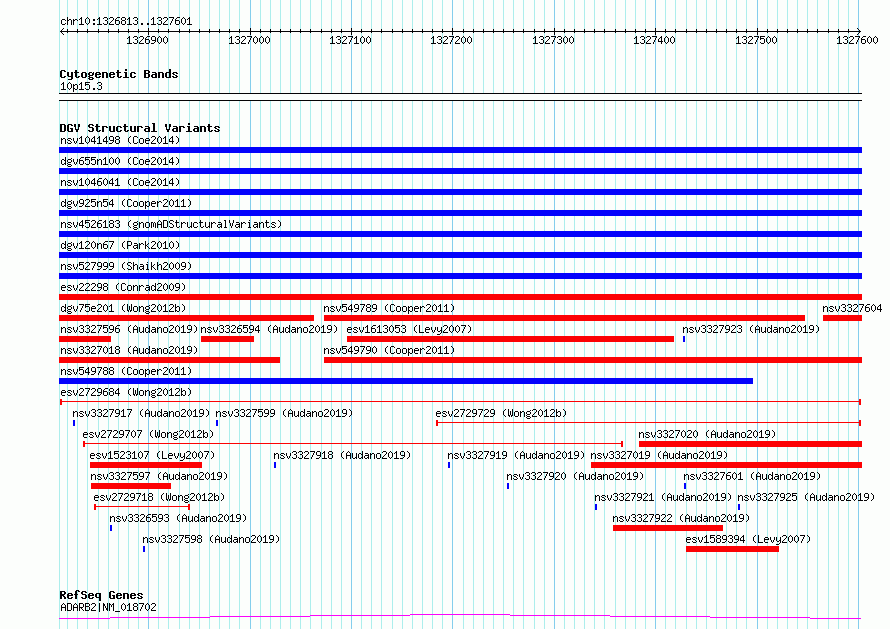
Task: Select esv1613053 (Levy2007) variant label
Action: pyautogui.click(x=409, y=329)
